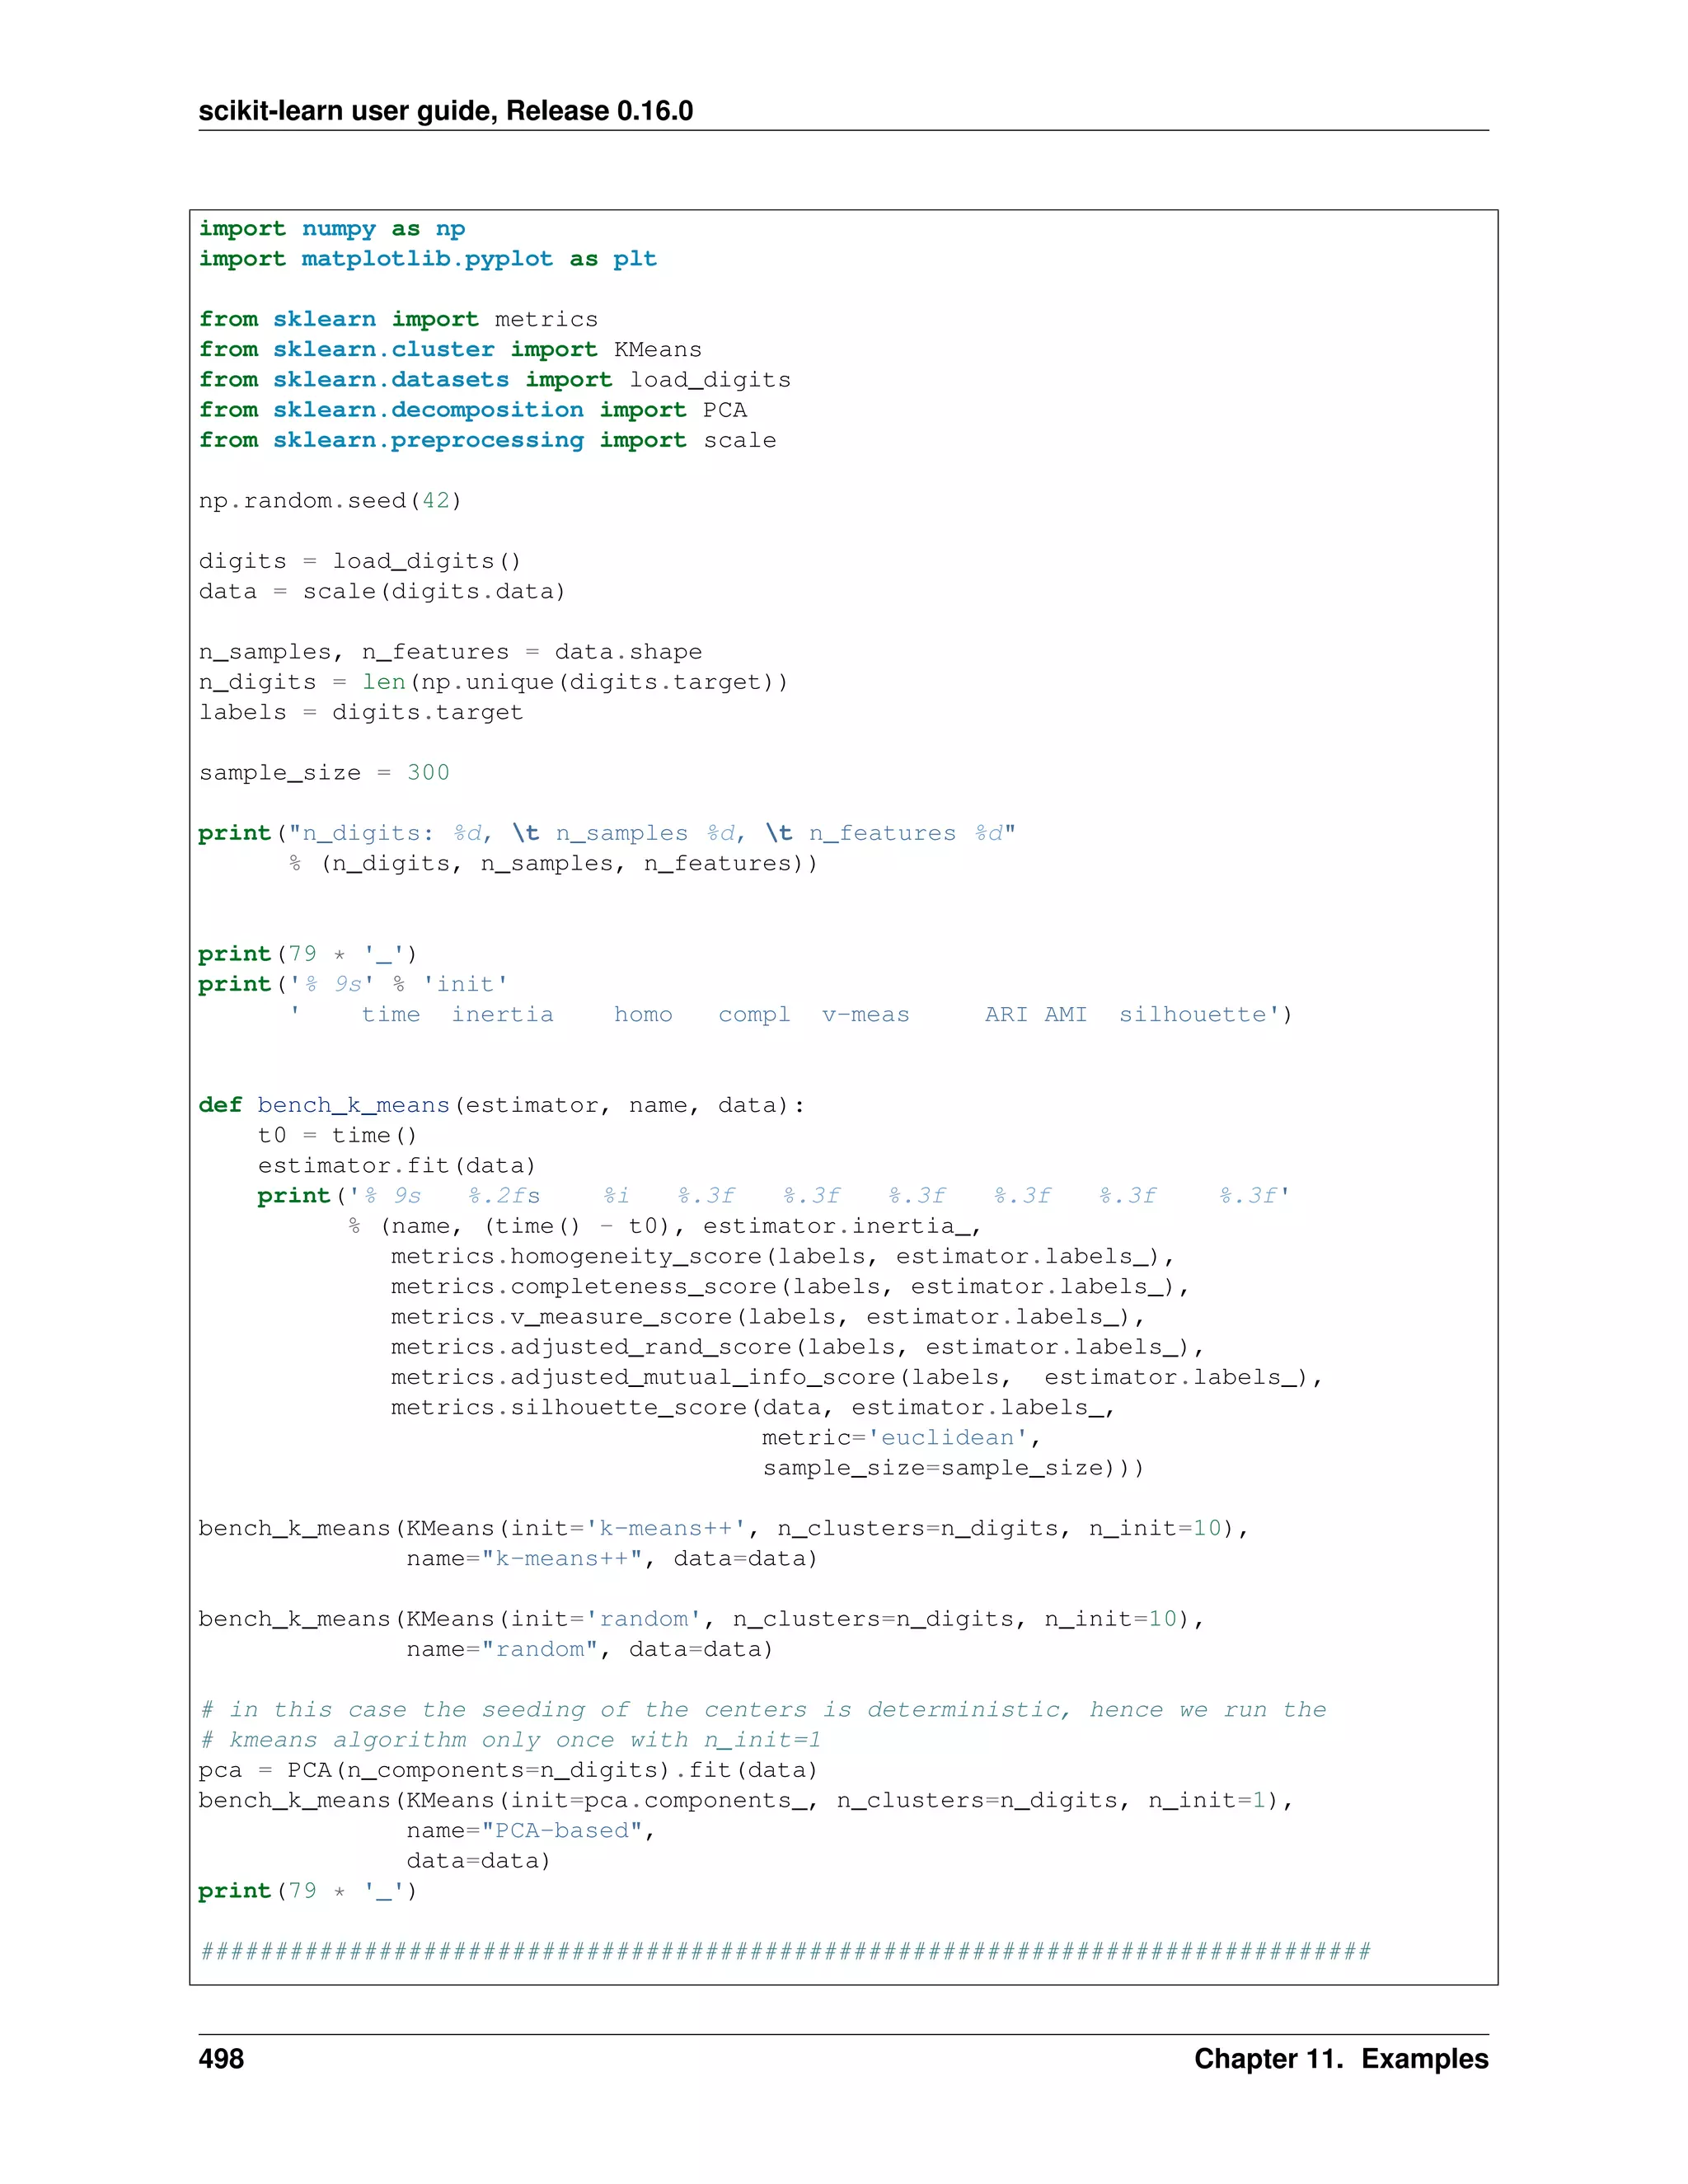
Task: Click the line 'data = scale(digits.data)'
Action: 382,591
